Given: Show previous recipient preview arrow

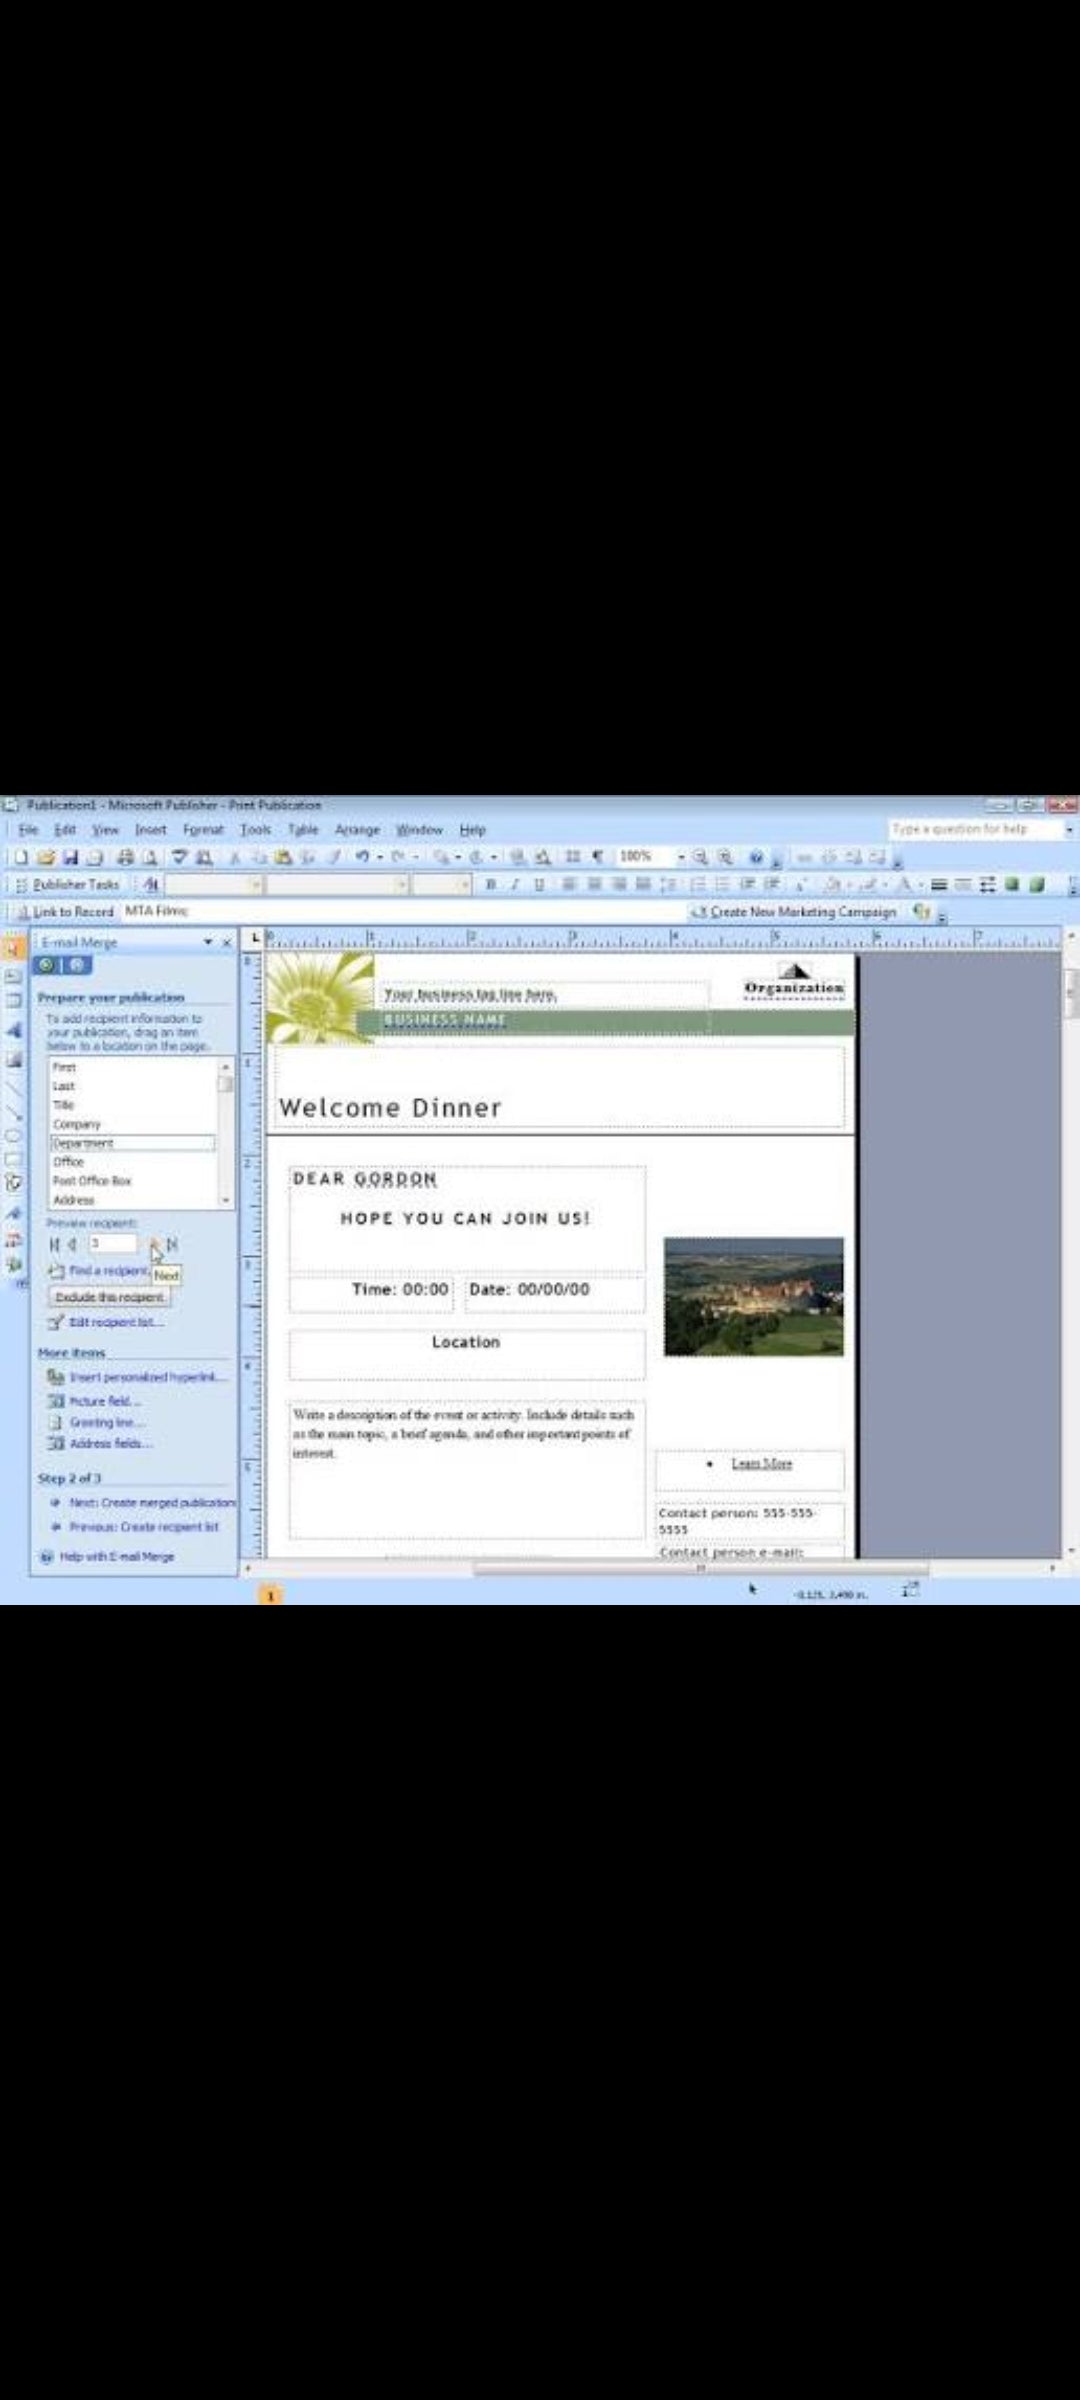Looking at the screenshot, I should (x=72, y=1244).
